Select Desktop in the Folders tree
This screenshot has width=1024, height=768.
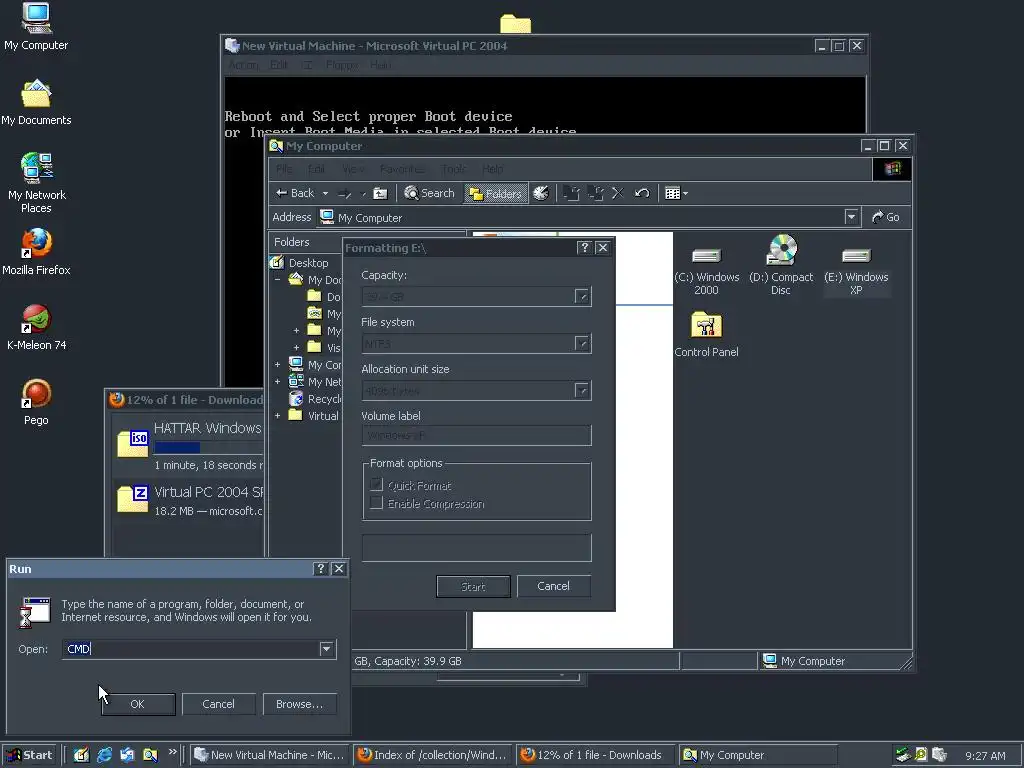pyautogui.click(x=308, y=263)
